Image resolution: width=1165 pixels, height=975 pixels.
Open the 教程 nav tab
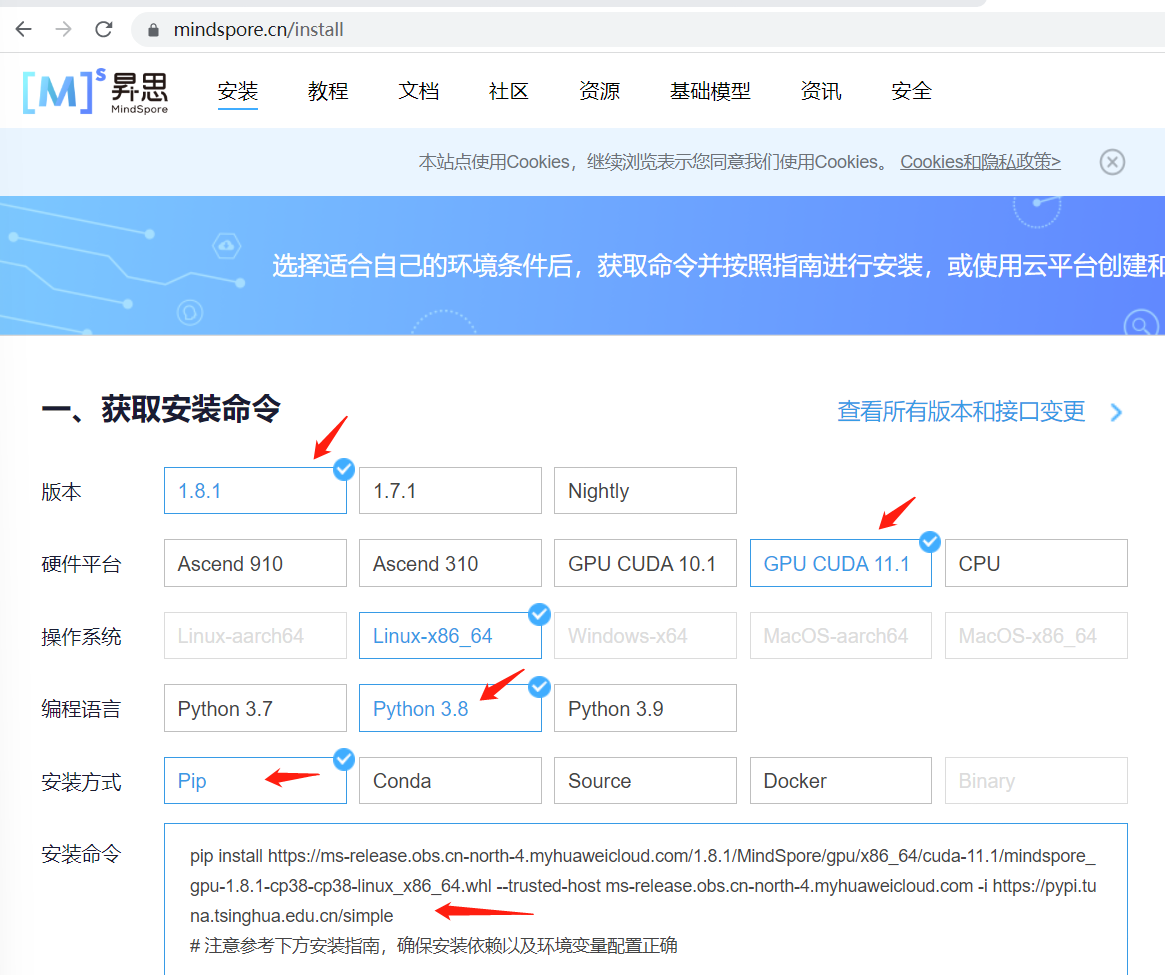click(328, 91)
